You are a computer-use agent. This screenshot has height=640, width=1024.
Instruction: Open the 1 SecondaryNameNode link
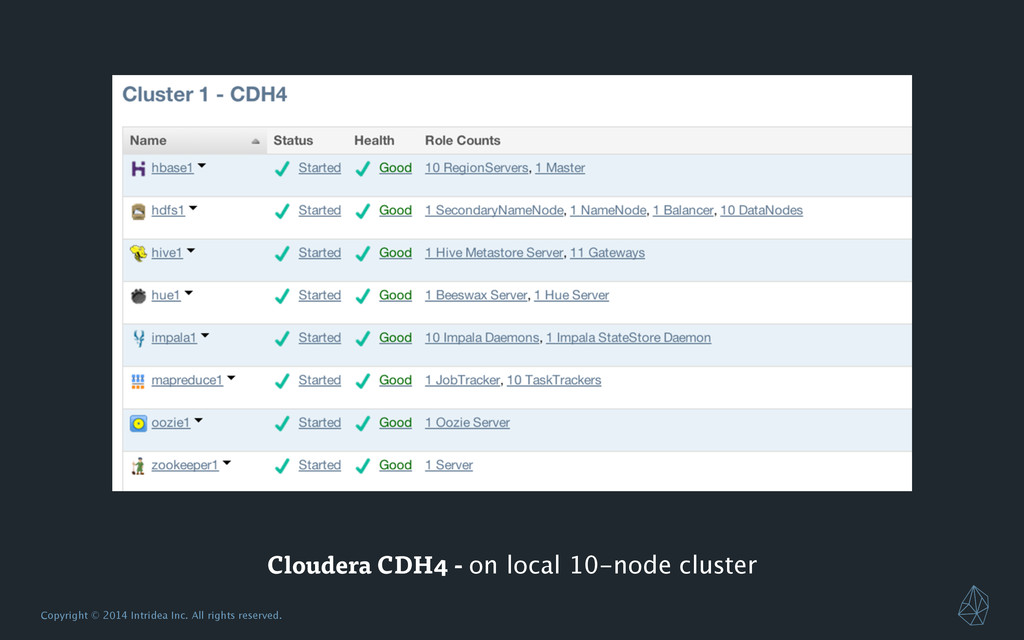click(494, 210)
